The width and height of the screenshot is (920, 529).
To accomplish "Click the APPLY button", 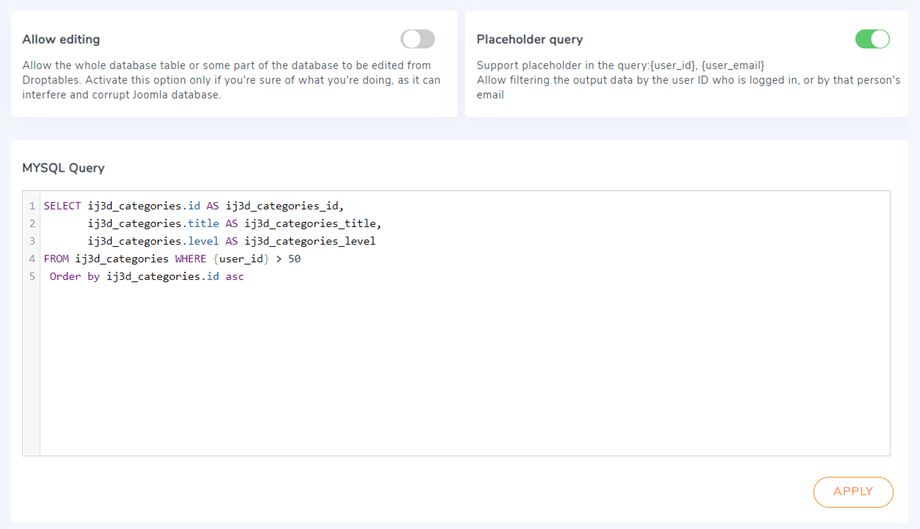I will tap(853, 491).
